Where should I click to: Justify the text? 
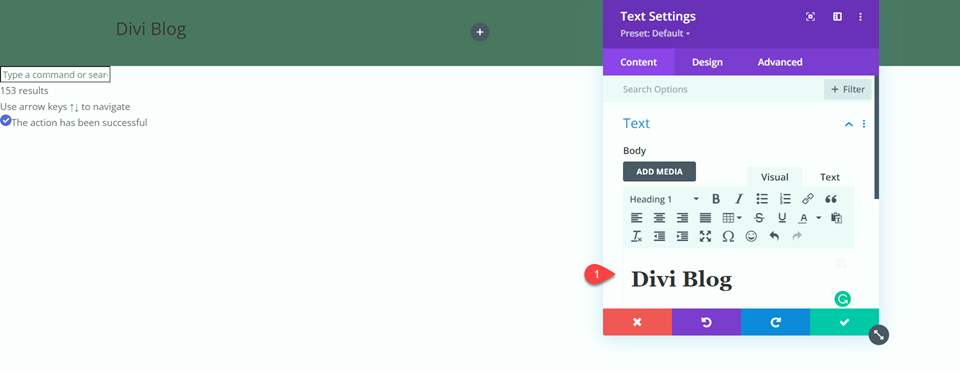705,218
